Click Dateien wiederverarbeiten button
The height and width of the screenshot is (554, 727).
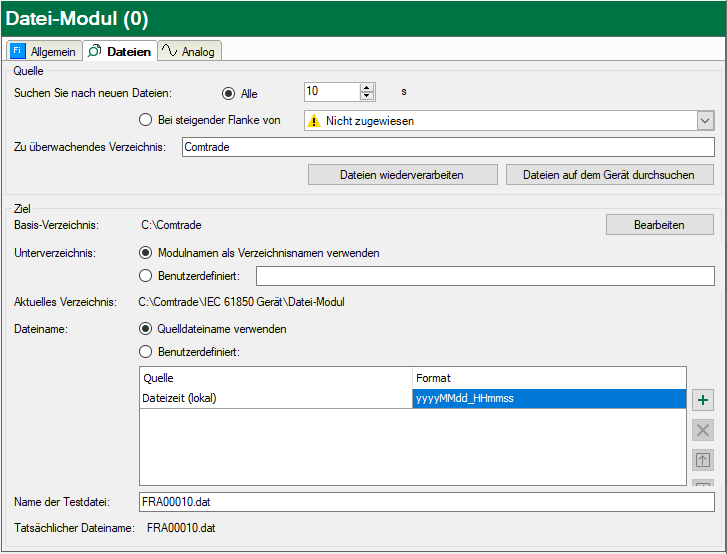pyautogui.click(x=402, y=175)
